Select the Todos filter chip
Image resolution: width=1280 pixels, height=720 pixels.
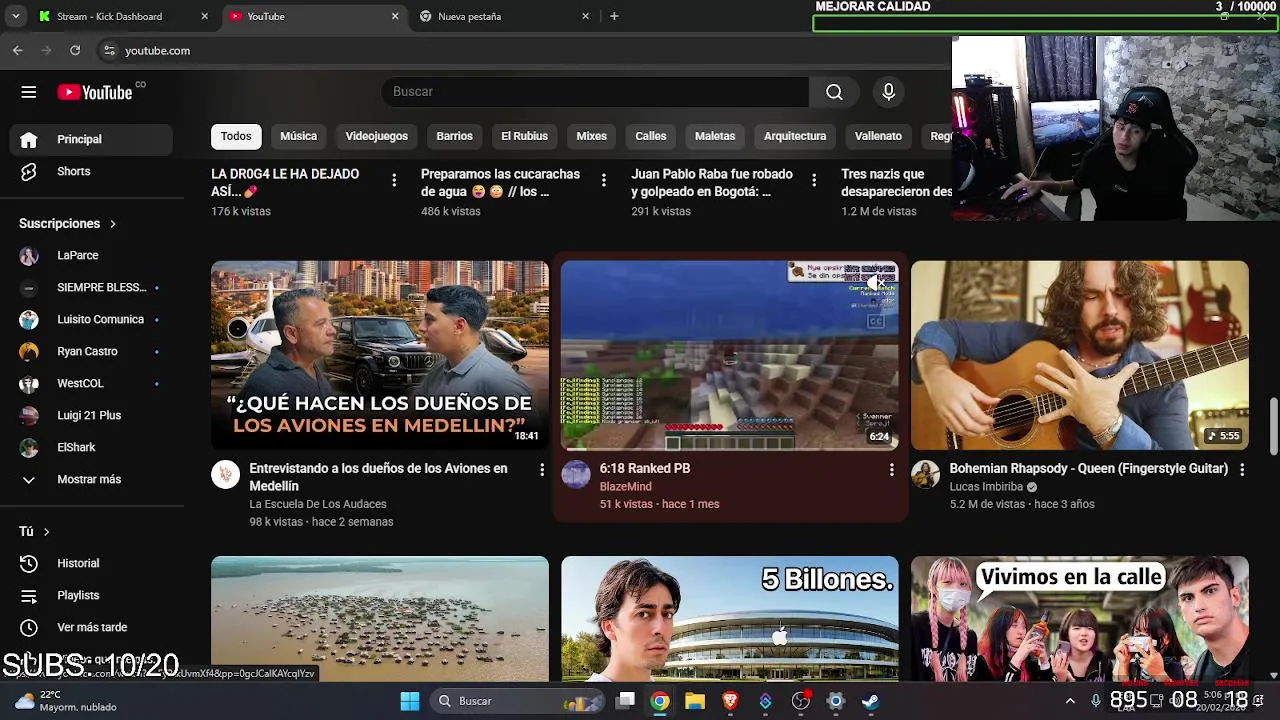(x=236, y=136)
